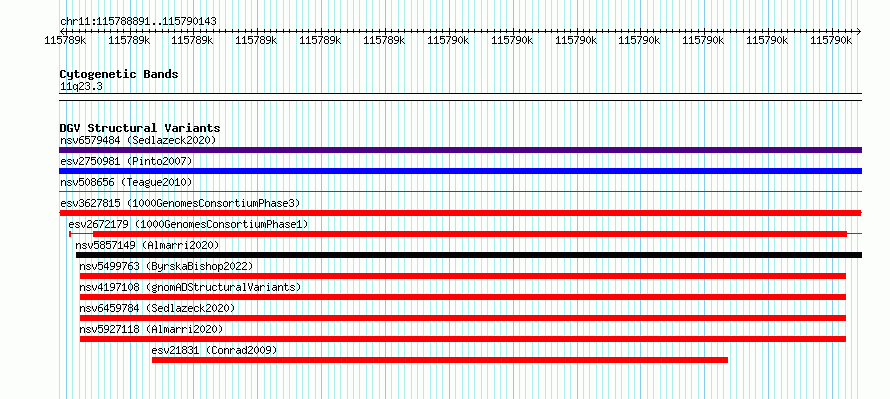
Task: Click the DGV Structural Variants track title
Action: pos(140,128)
